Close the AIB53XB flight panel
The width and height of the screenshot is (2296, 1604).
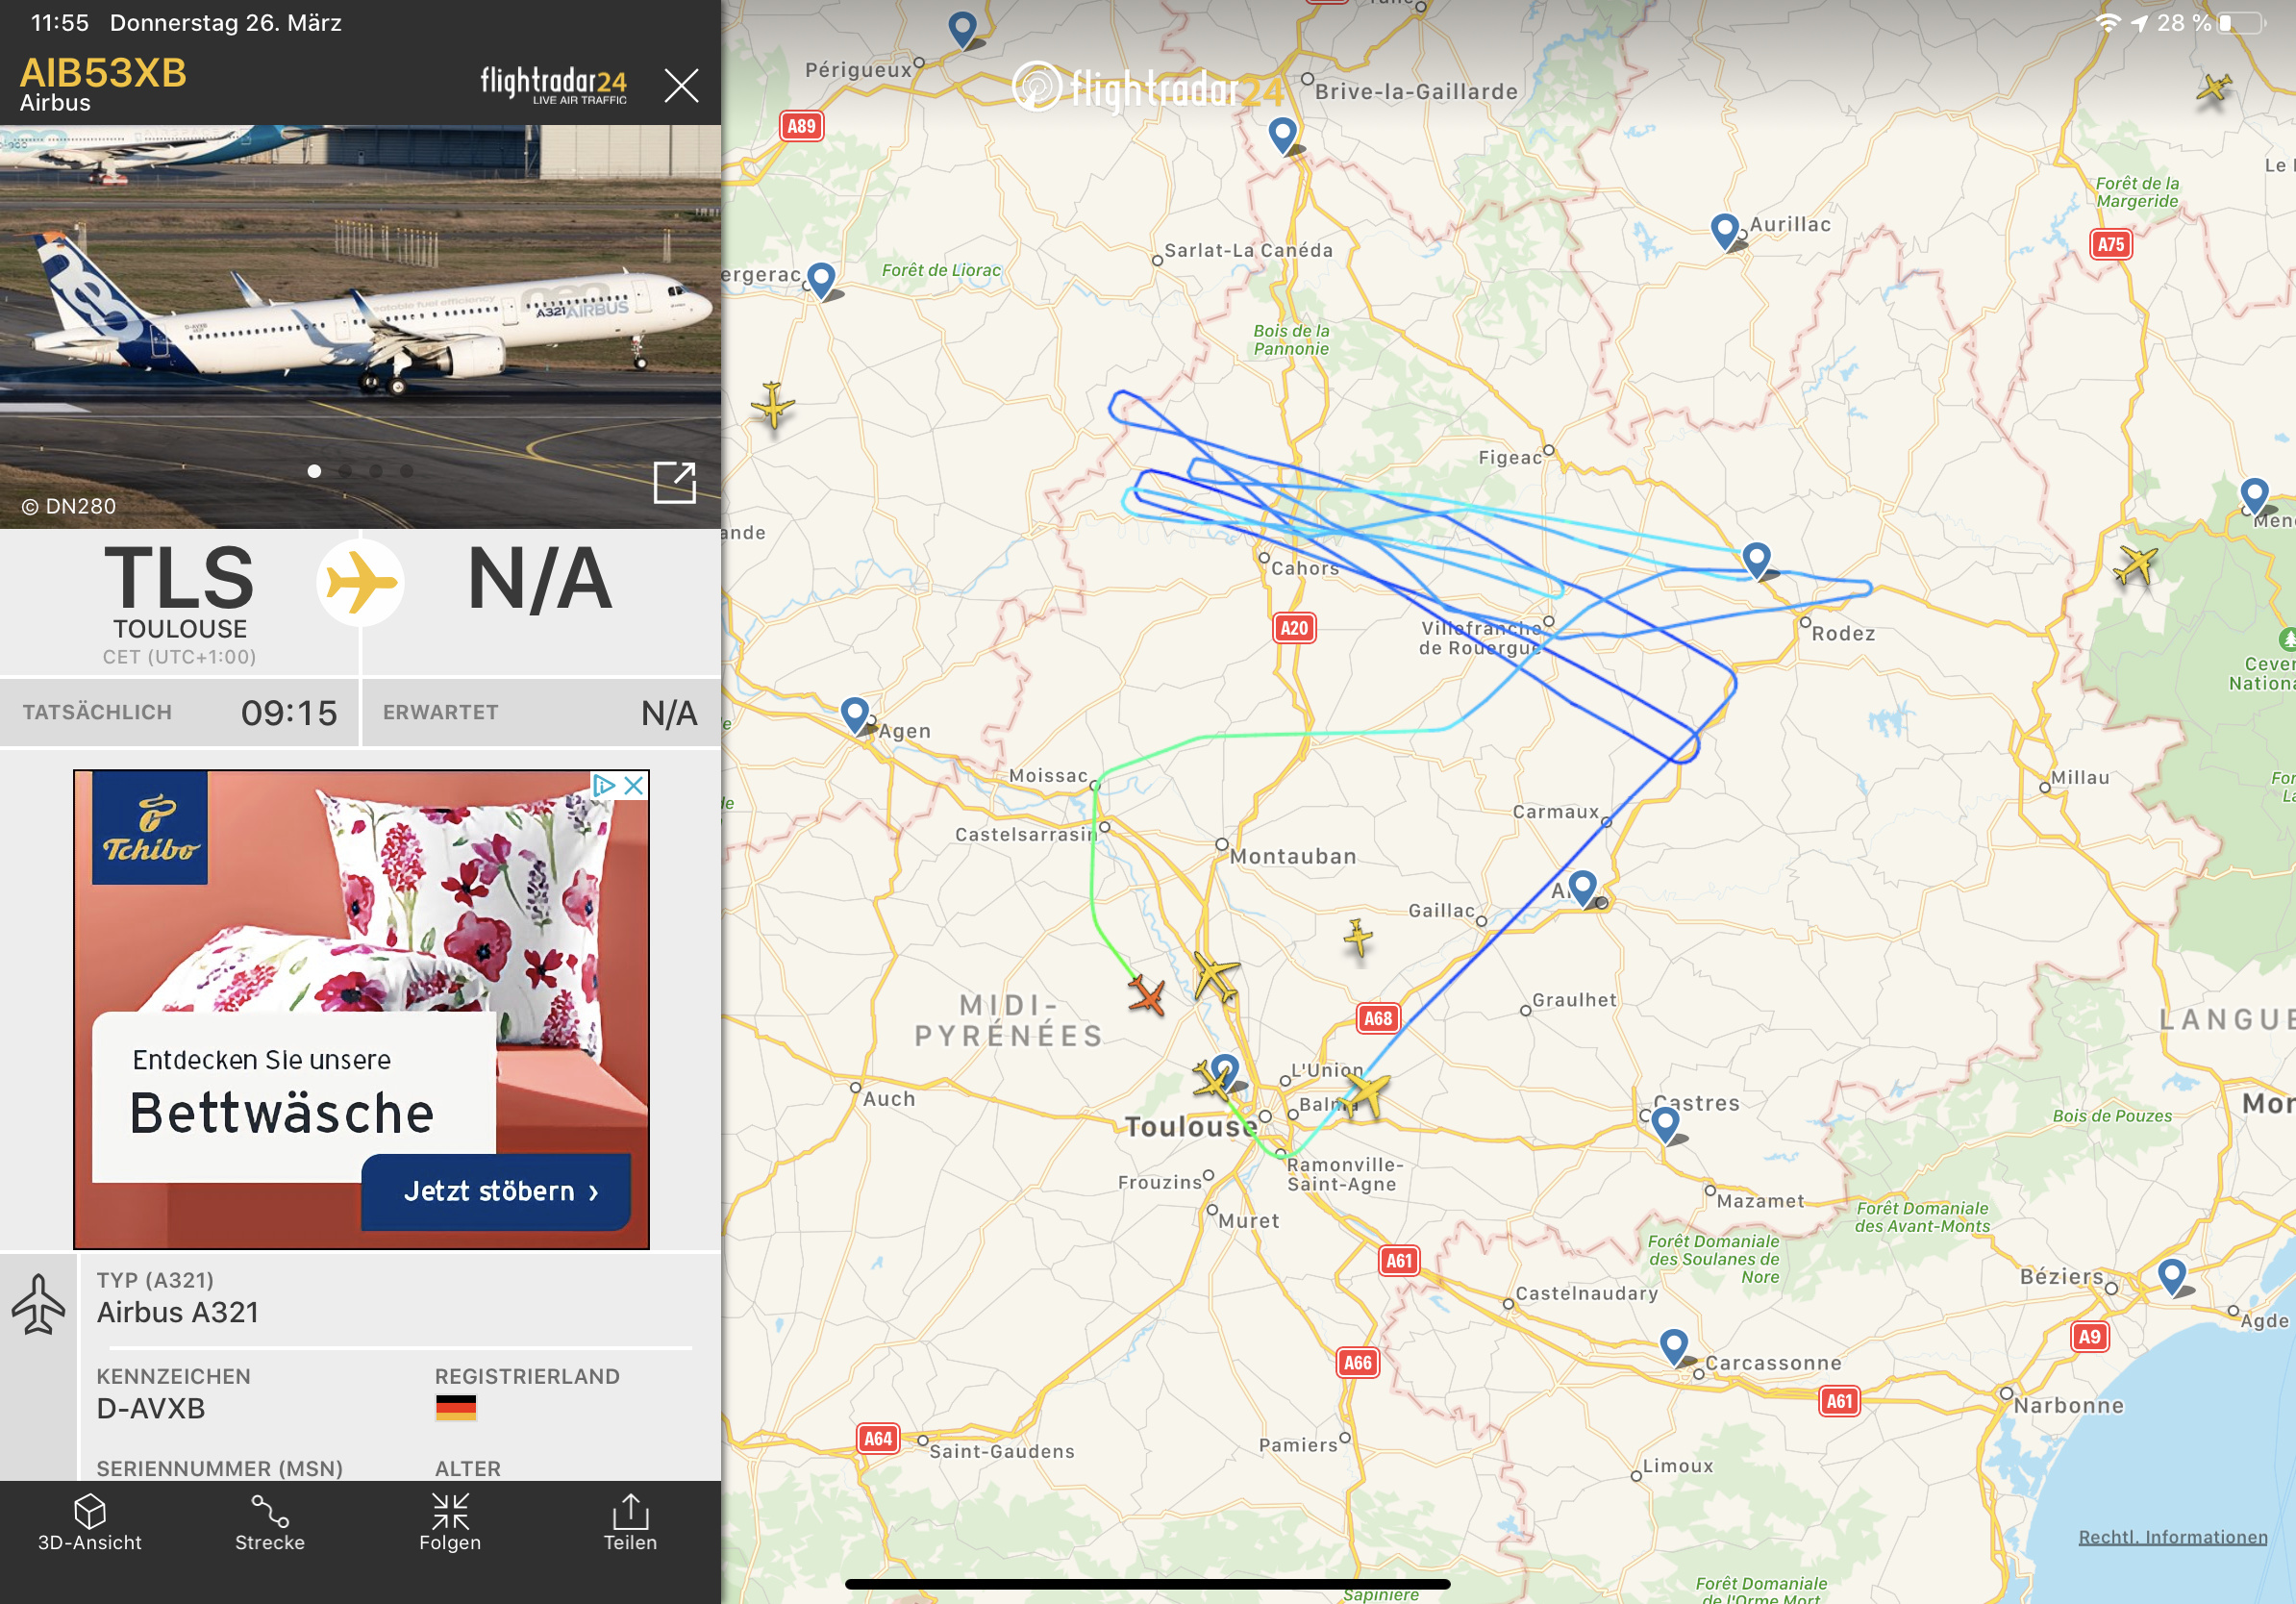681,86
